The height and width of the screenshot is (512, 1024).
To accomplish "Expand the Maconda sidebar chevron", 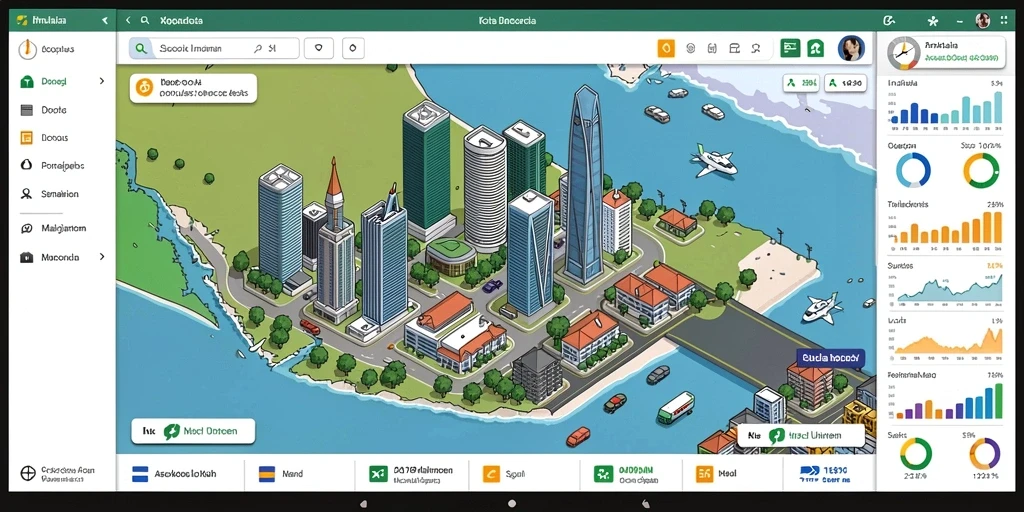I will (102, 257).
